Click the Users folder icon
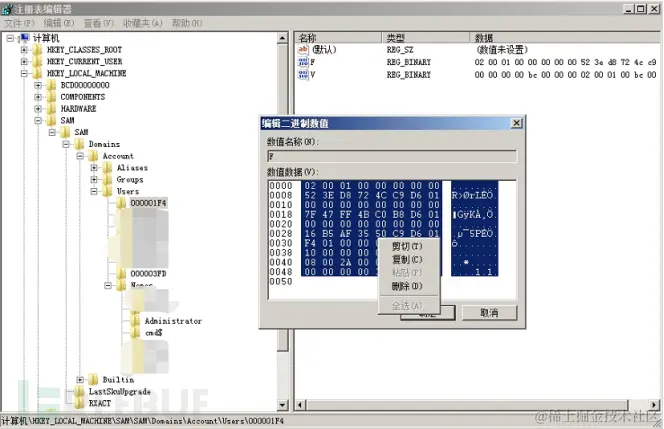Image resolution: width=664 pixels, height=429 pixels. (x=108, y=191)
